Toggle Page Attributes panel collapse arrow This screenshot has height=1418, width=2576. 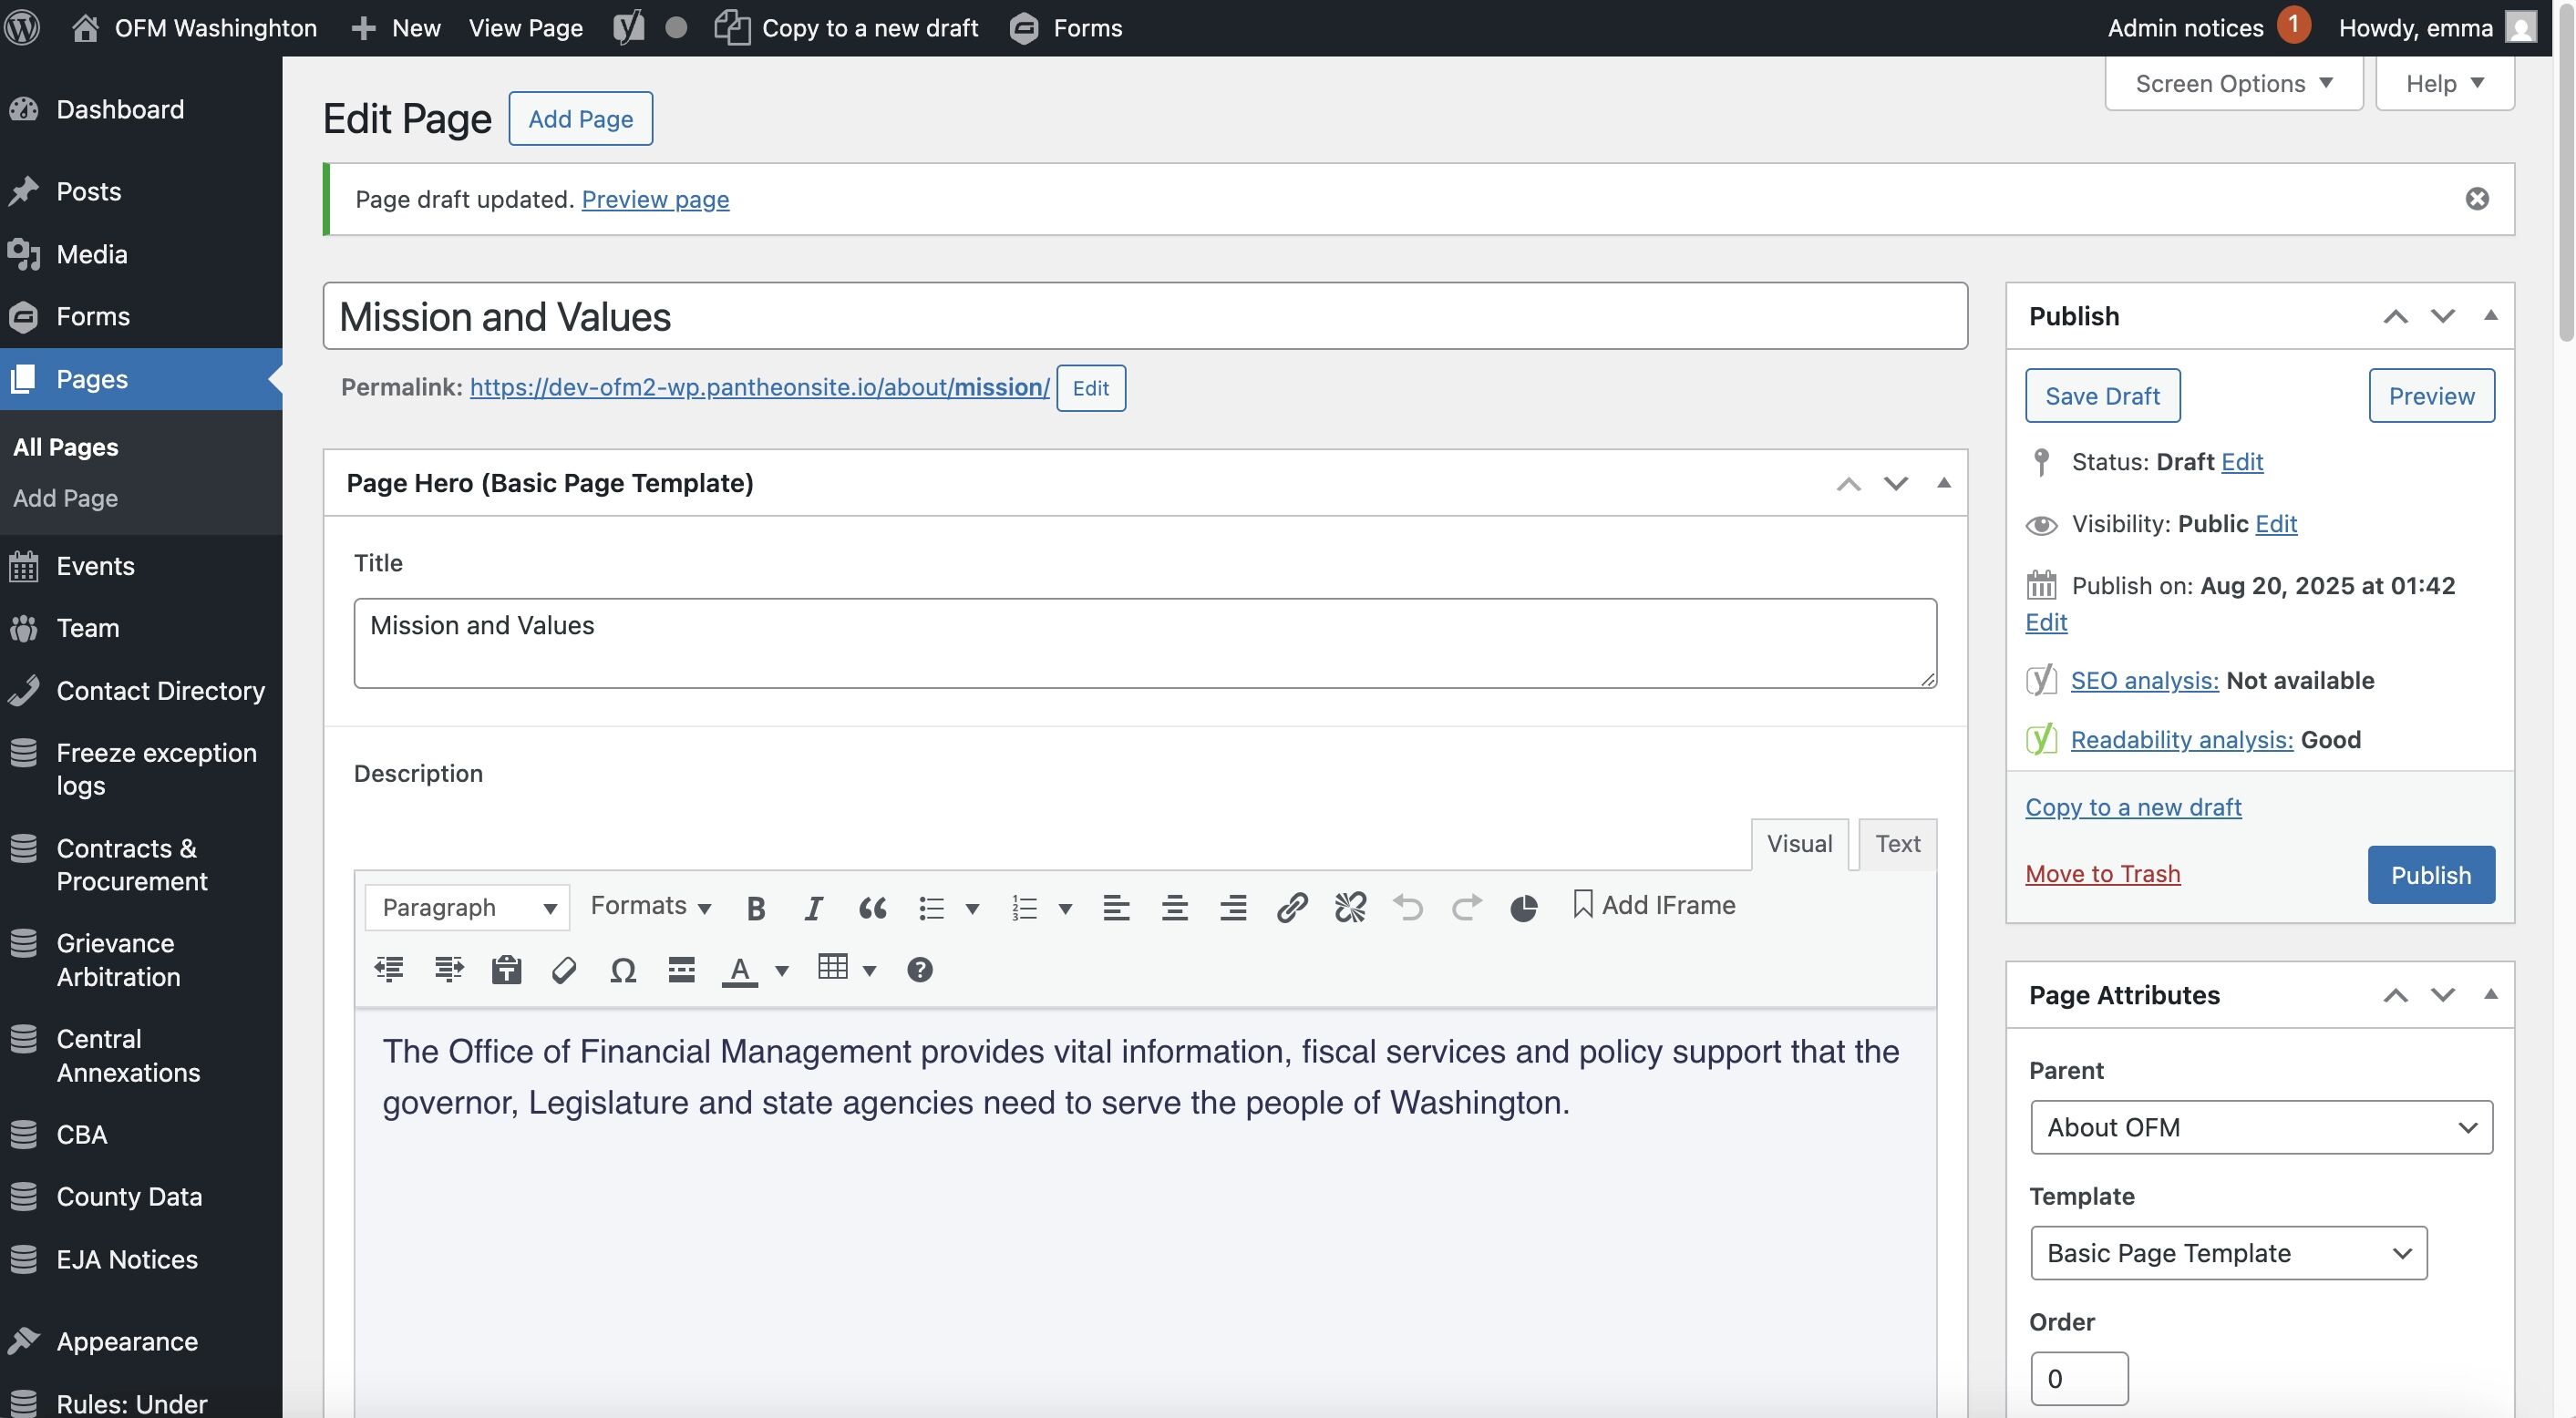(2490, 995)
